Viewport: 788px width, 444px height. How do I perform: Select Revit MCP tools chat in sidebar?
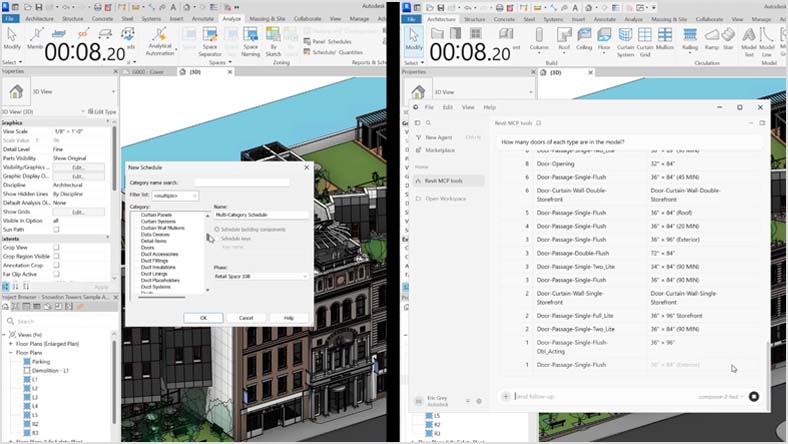pyautogui.click(x=447, y=181)
